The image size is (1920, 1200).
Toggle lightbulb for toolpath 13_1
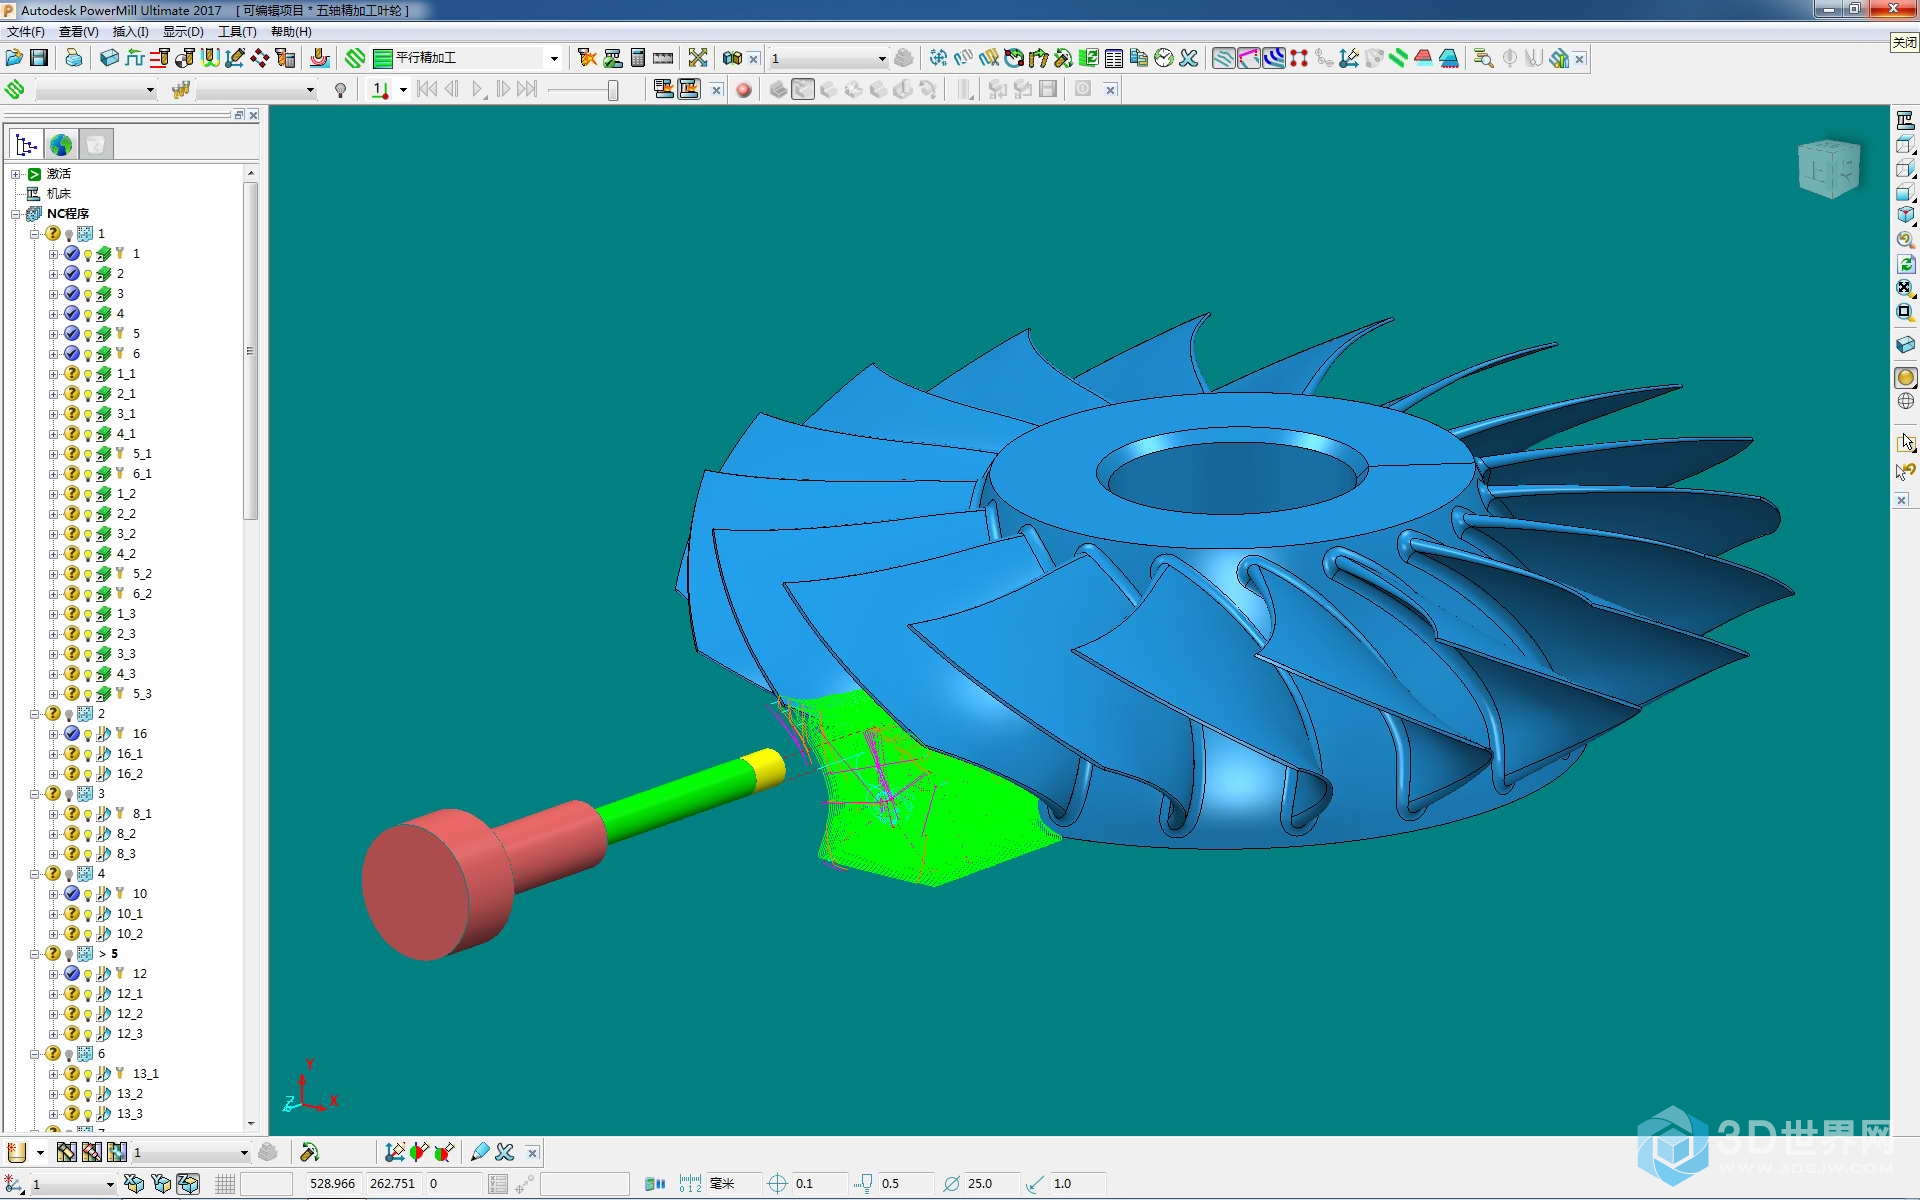click(x=88, y=1075)
